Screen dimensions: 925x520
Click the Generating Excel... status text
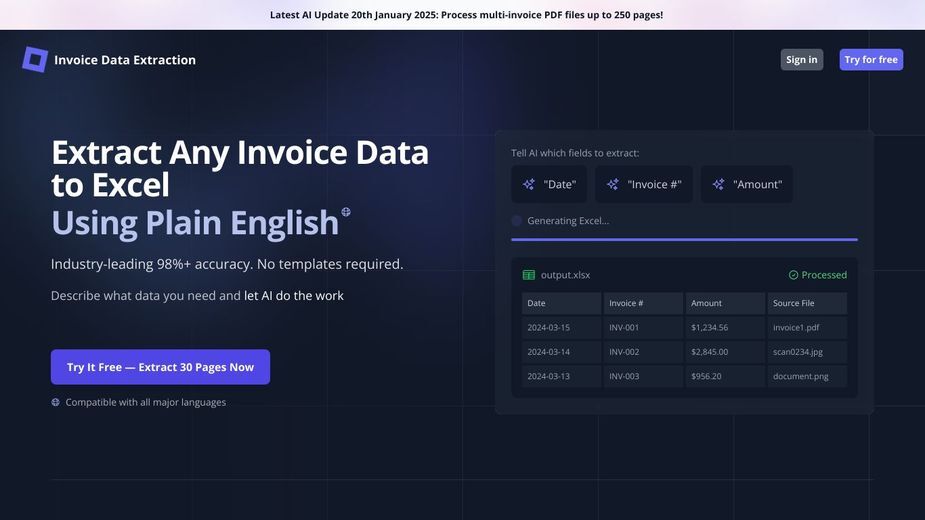tap(568, 221)
